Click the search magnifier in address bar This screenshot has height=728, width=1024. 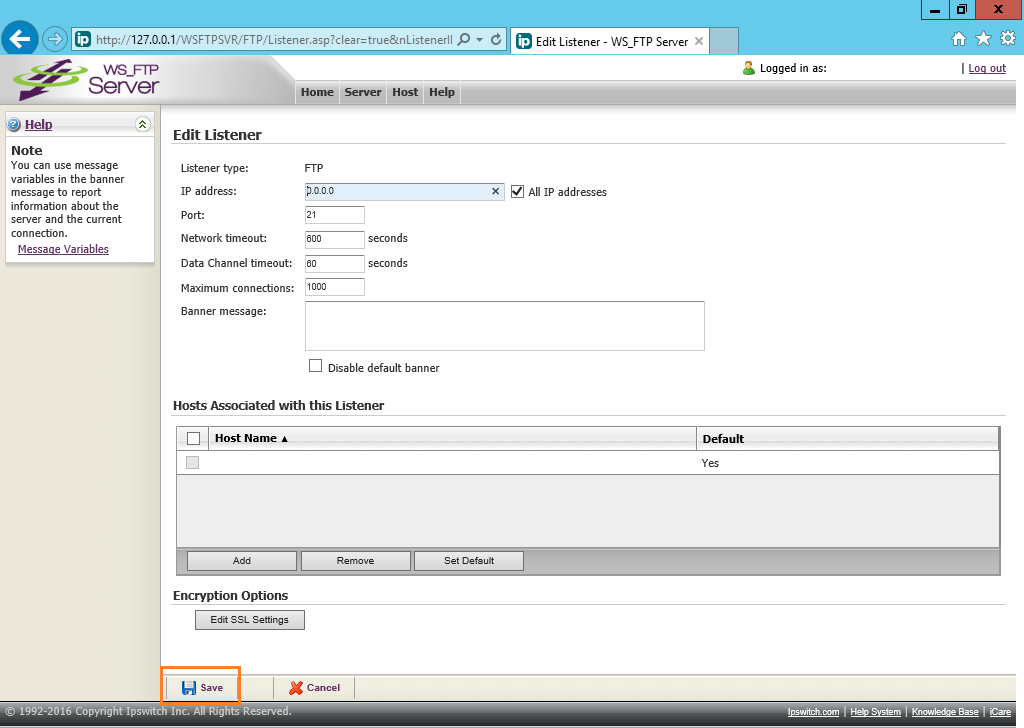[x=464, y=40]
